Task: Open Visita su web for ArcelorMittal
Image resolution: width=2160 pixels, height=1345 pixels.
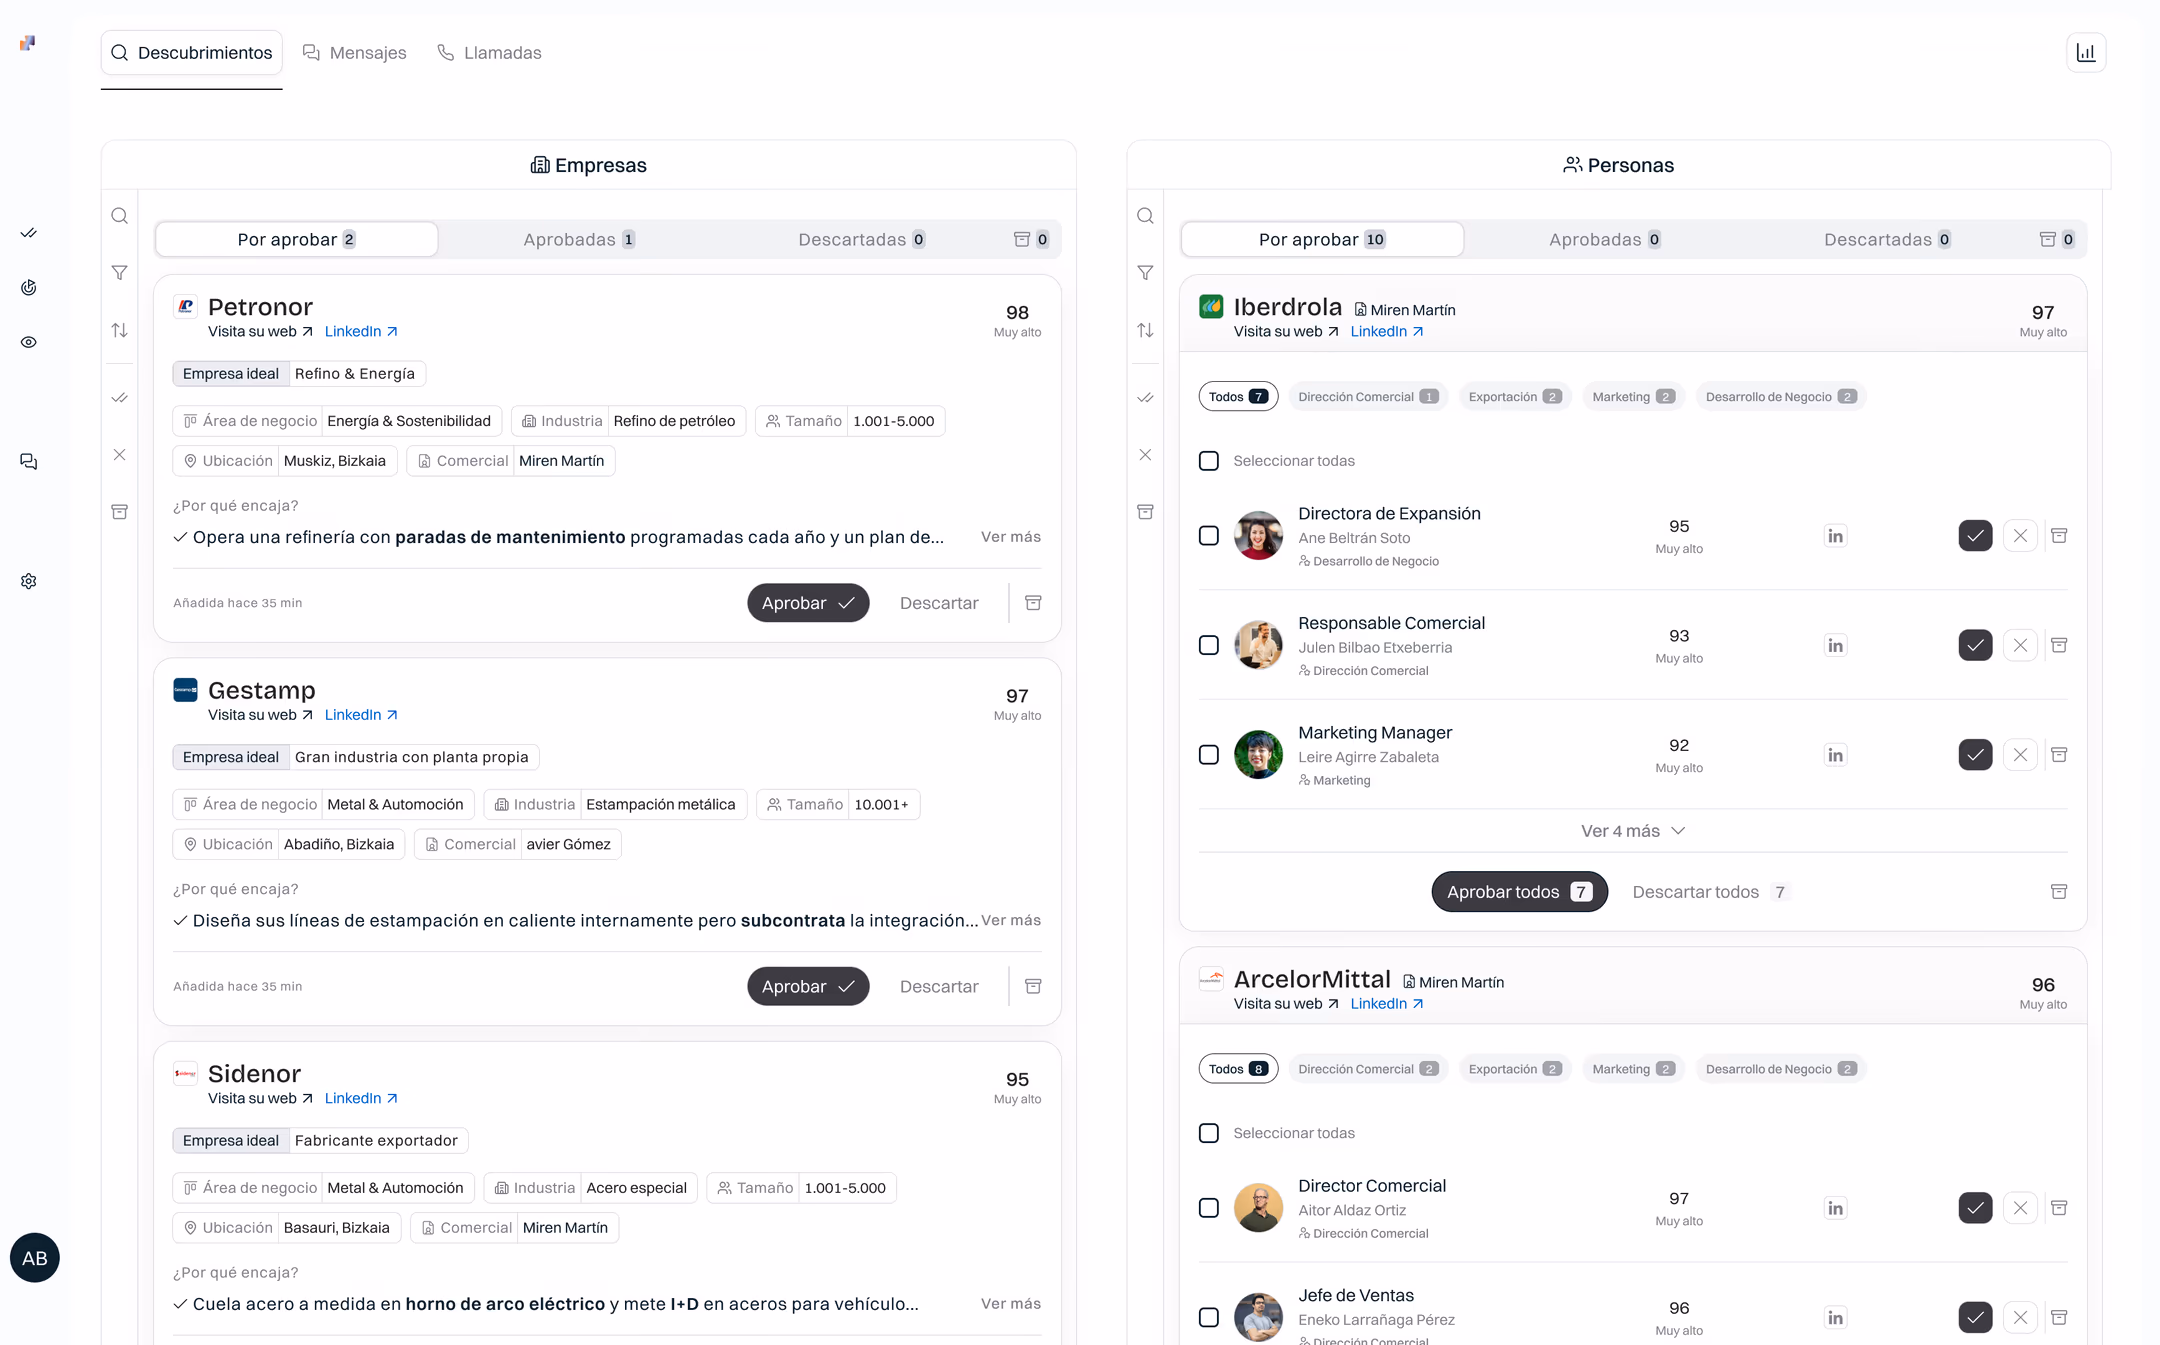Action: coord(1286,1003)
